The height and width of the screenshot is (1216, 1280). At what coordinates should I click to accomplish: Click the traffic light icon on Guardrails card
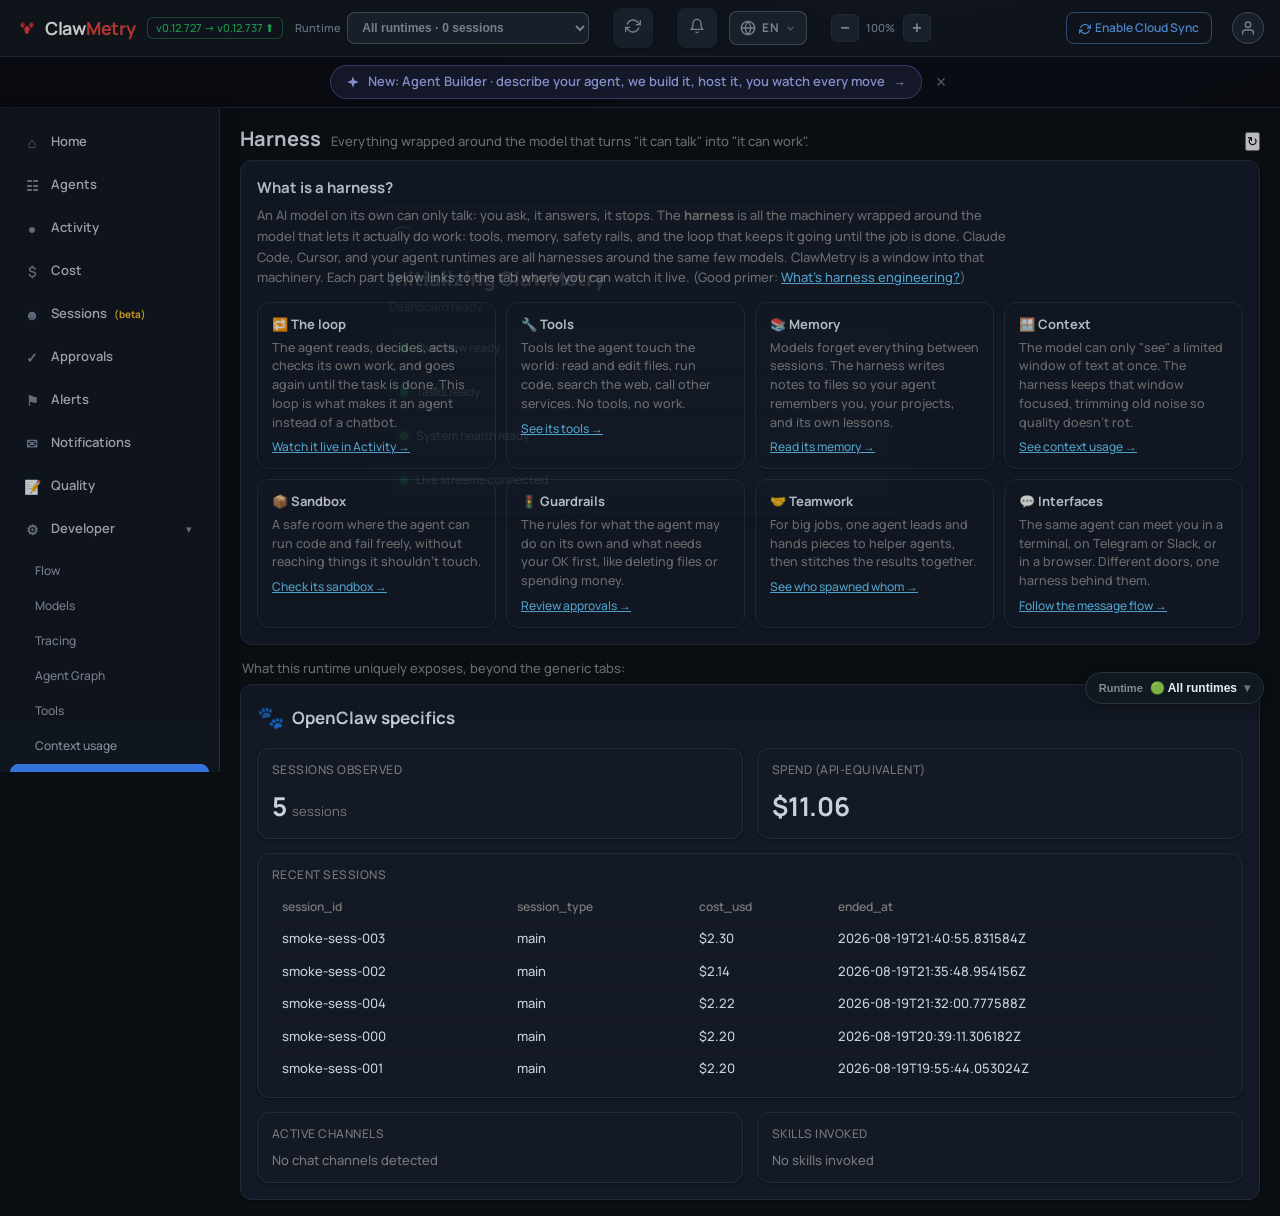529,502
